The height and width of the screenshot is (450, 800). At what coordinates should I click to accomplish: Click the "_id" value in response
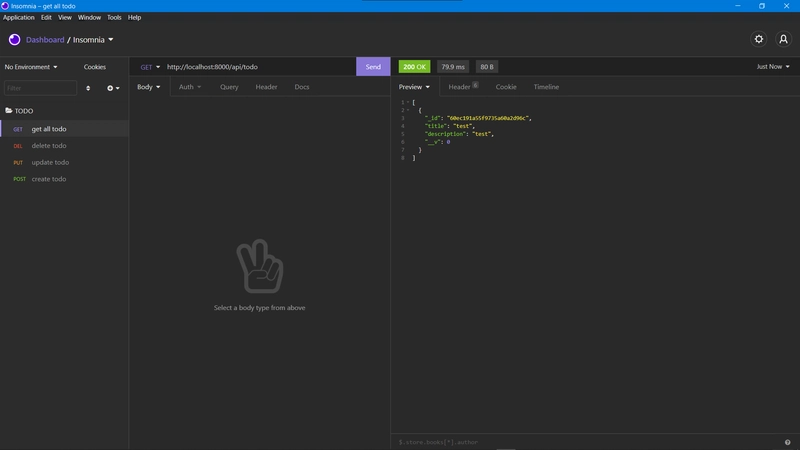click(x=488, y=118)
